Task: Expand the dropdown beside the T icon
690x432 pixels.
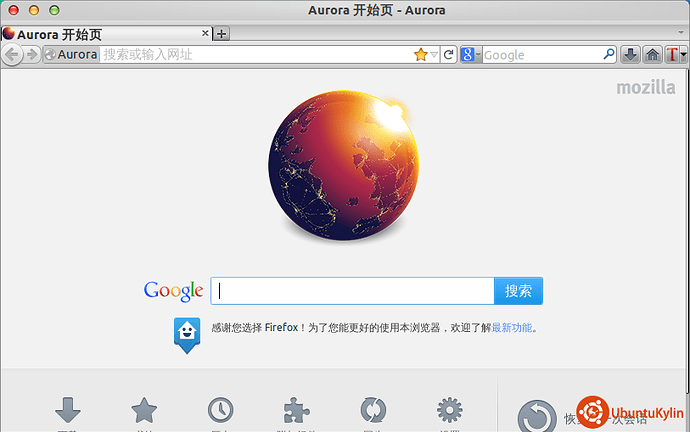Action: coord(683,55)
